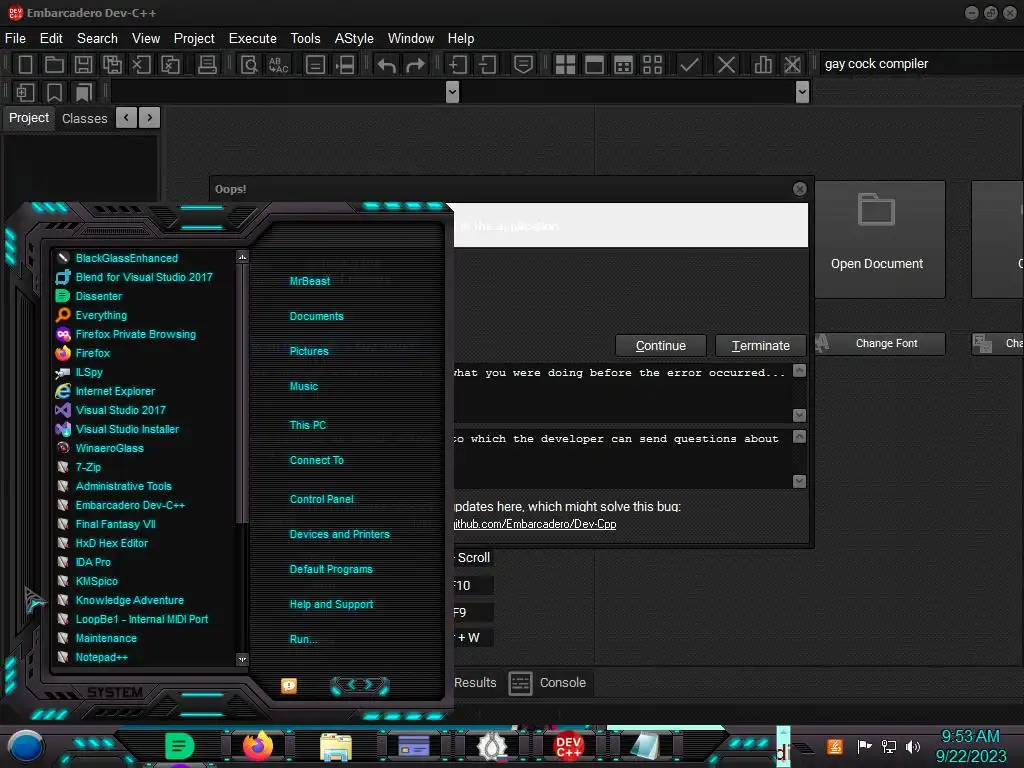This screenshot has height=768, width=1024.
Task: Click the Run window toolbar icon
Action: (x=594, y=64)
